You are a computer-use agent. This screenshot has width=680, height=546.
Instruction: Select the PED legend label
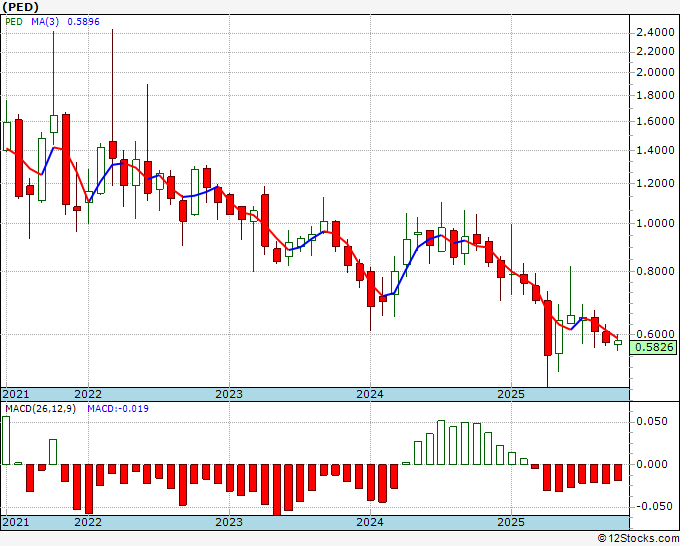(x=14, y=22)
